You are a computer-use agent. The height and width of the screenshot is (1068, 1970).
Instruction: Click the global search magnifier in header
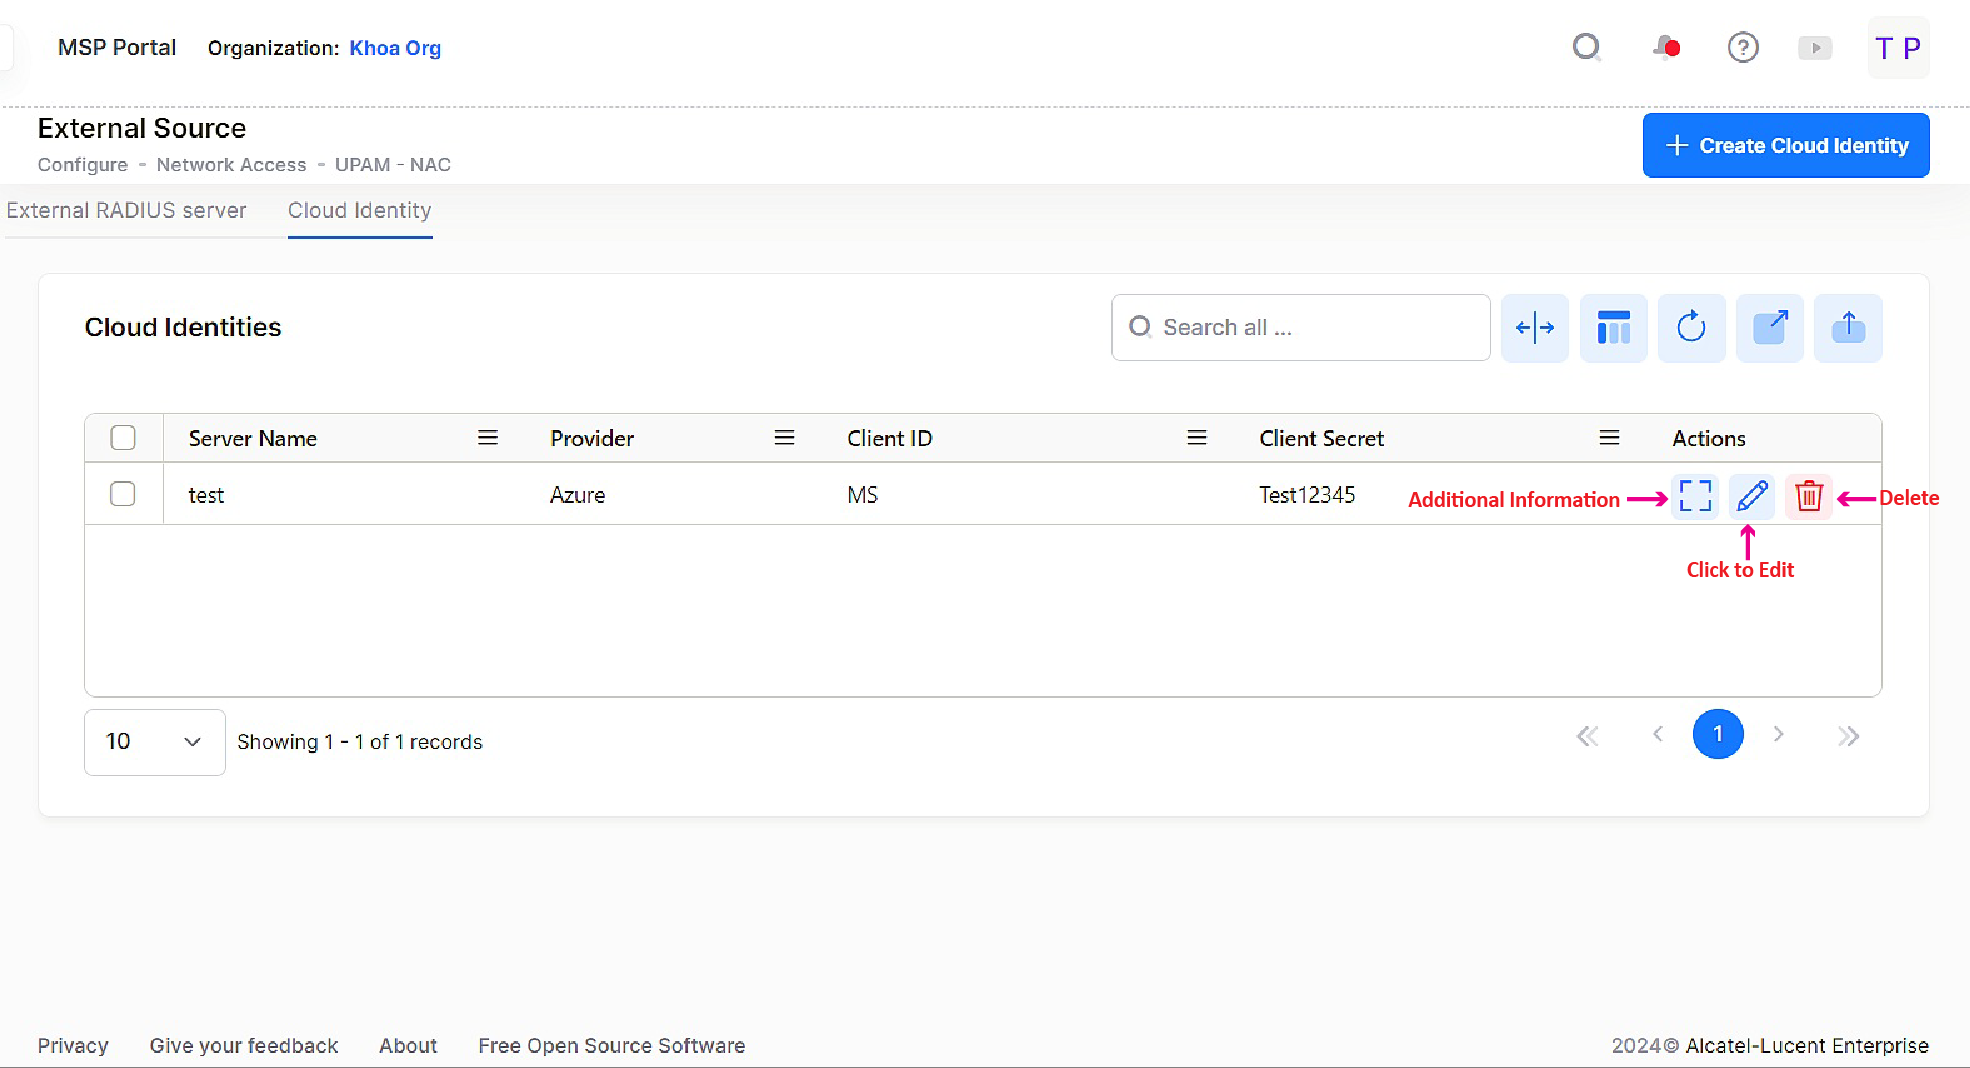tap(1586, 48)
